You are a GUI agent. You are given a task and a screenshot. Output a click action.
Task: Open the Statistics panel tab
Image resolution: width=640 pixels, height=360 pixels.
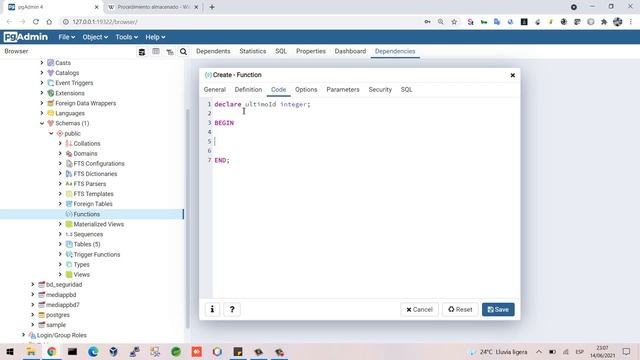click(253, 51)
